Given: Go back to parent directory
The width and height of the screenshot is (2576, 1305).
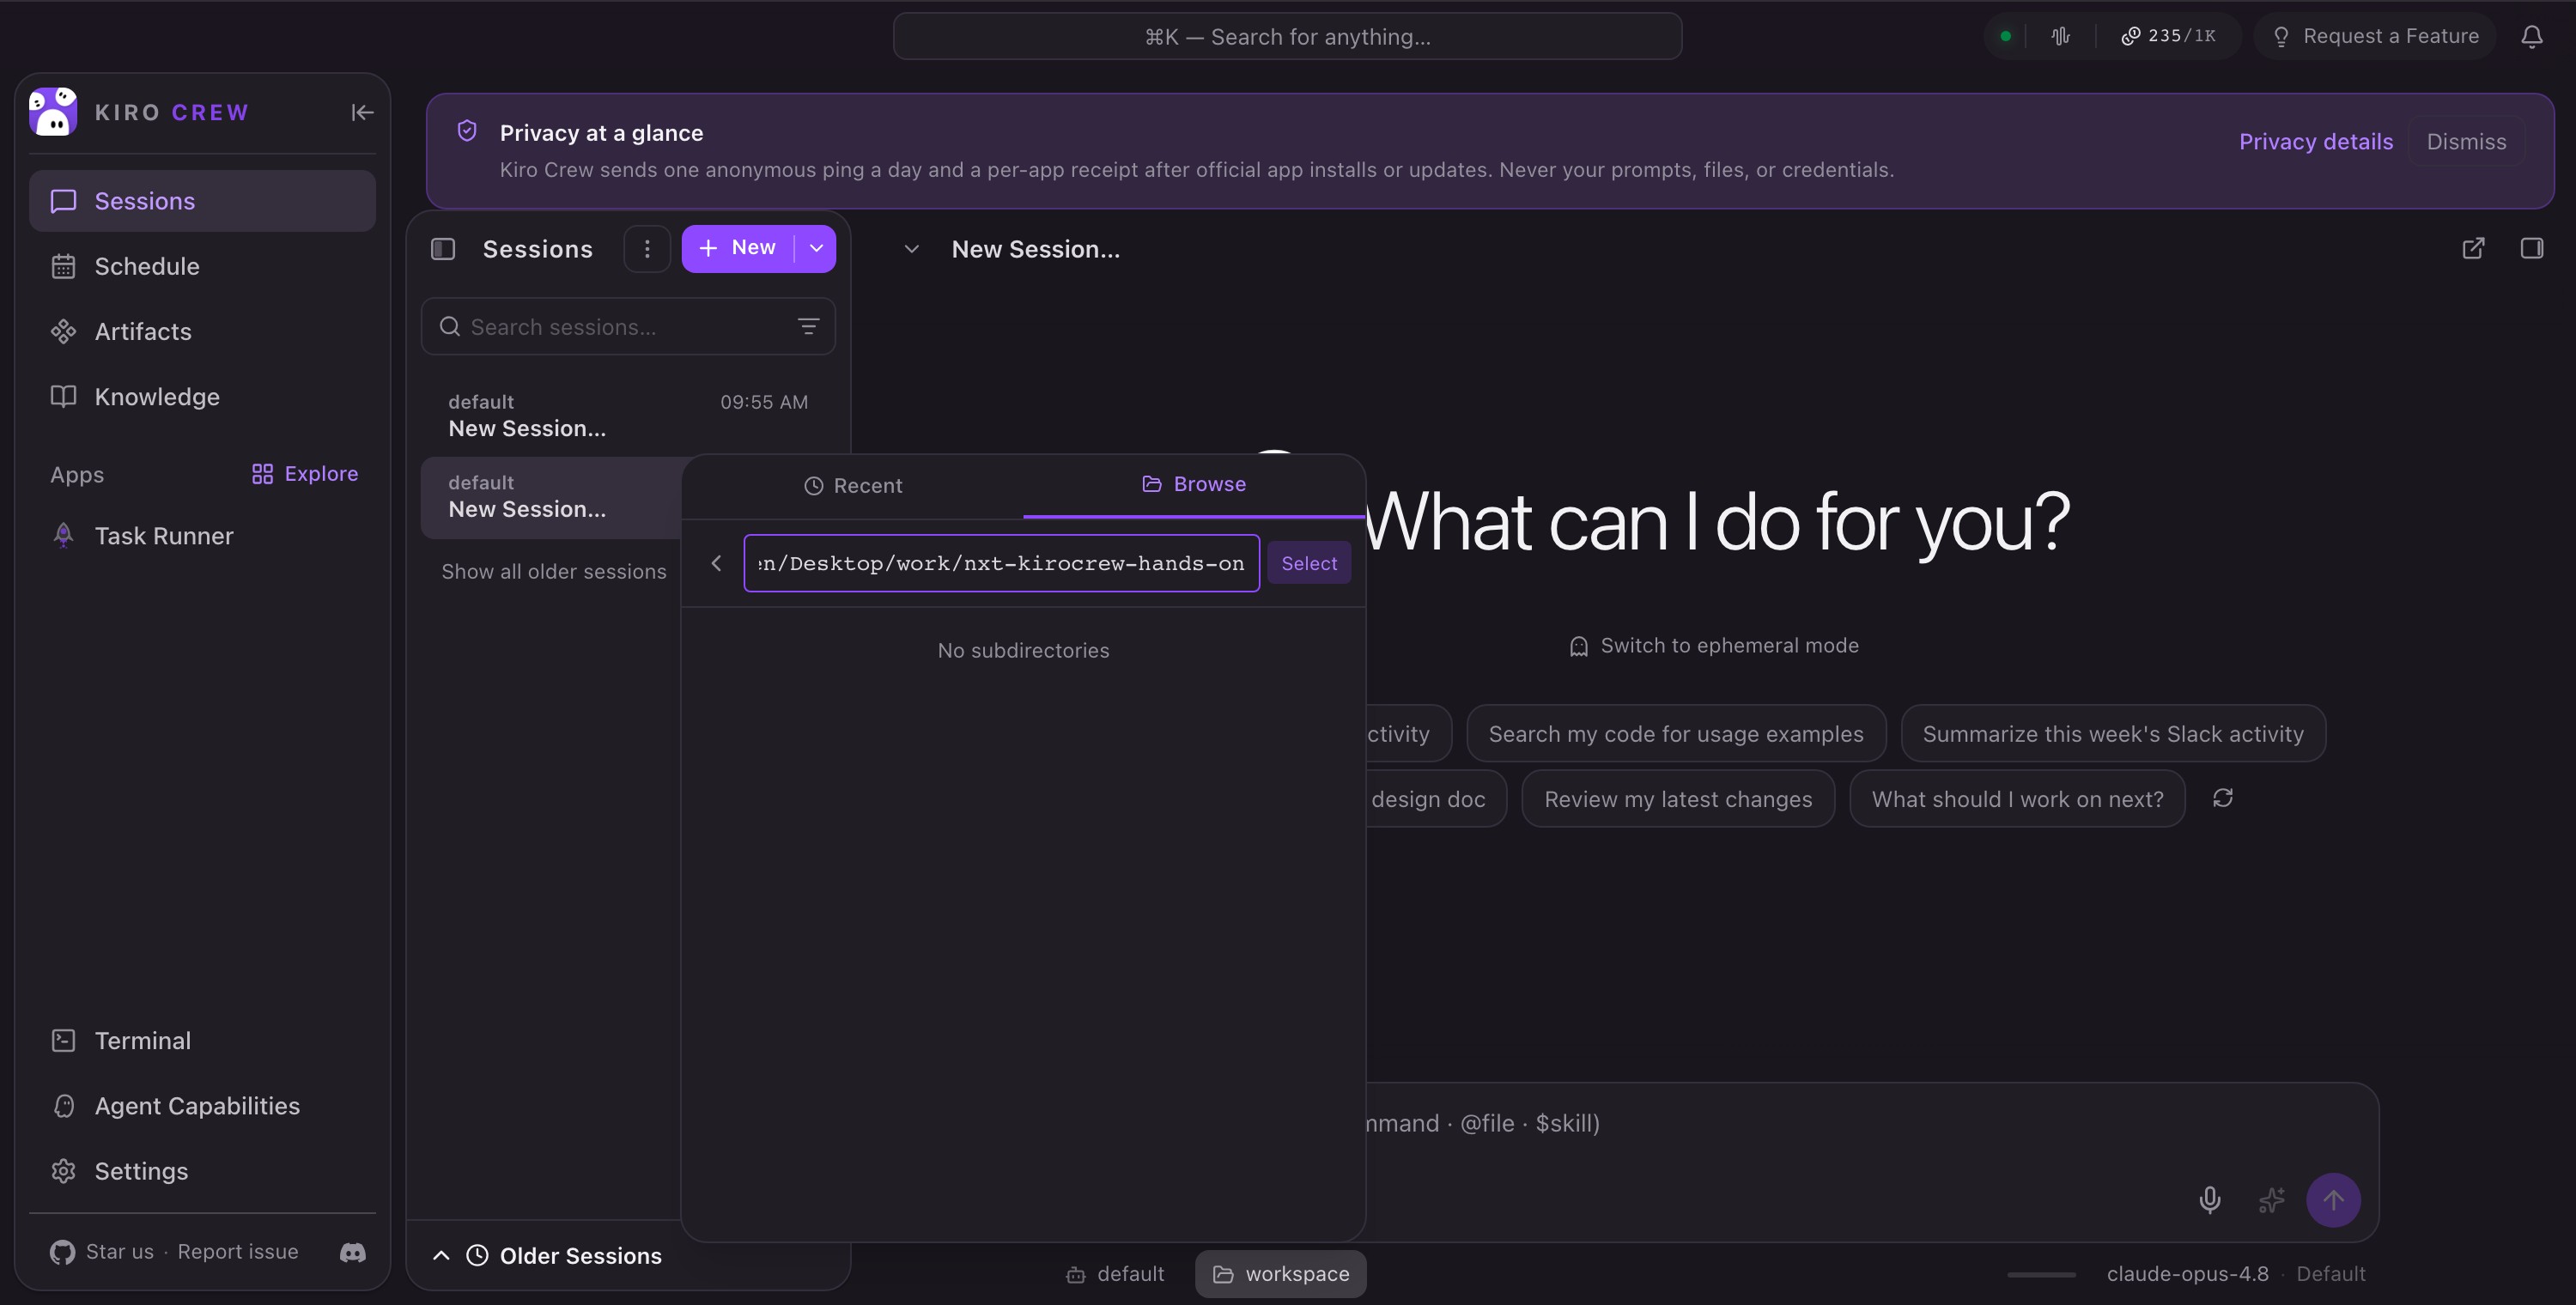Looking at the screenshot, I should [716, 564].
